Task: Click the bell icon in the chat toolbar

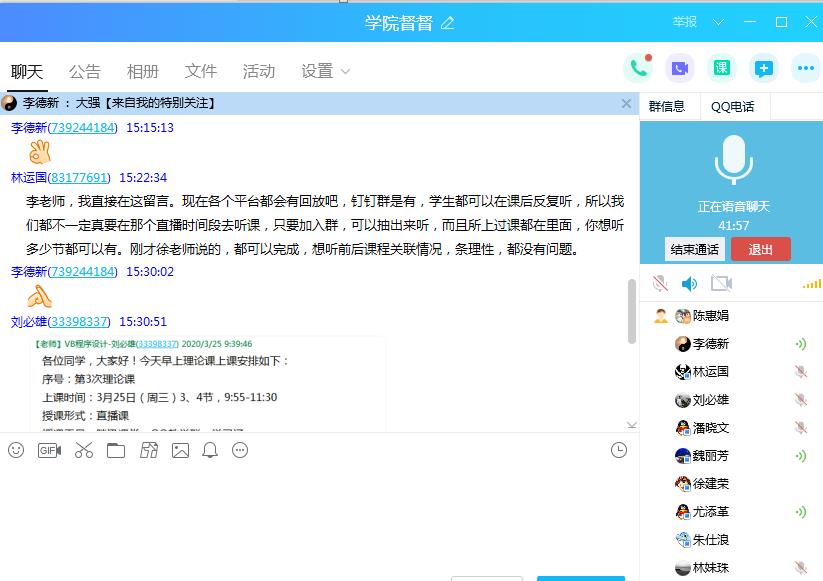Action: tap(210, 450)
